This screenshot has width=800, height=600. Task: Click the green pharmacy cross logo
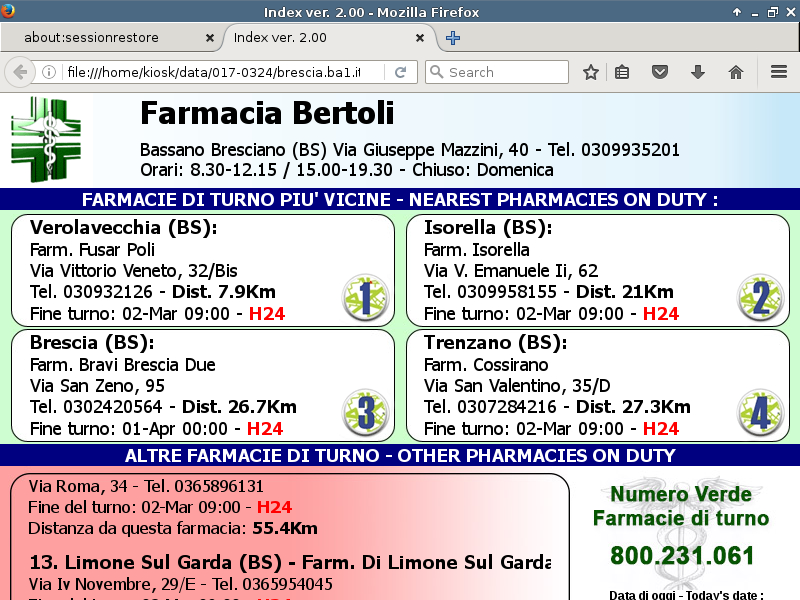pos(45,139)
